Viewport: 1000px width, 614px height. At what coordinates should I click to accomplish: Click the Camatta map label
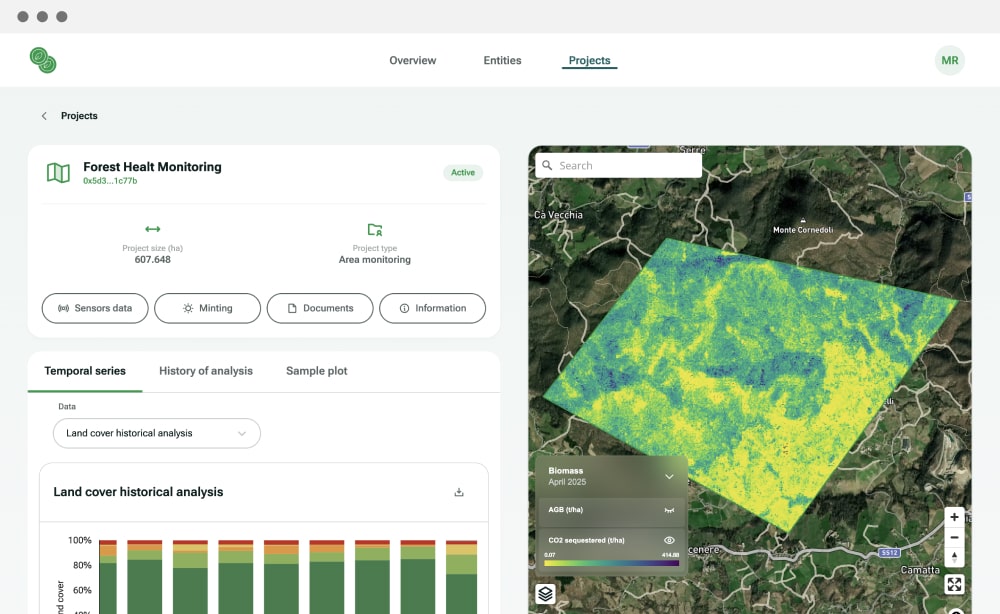(920, 570)
